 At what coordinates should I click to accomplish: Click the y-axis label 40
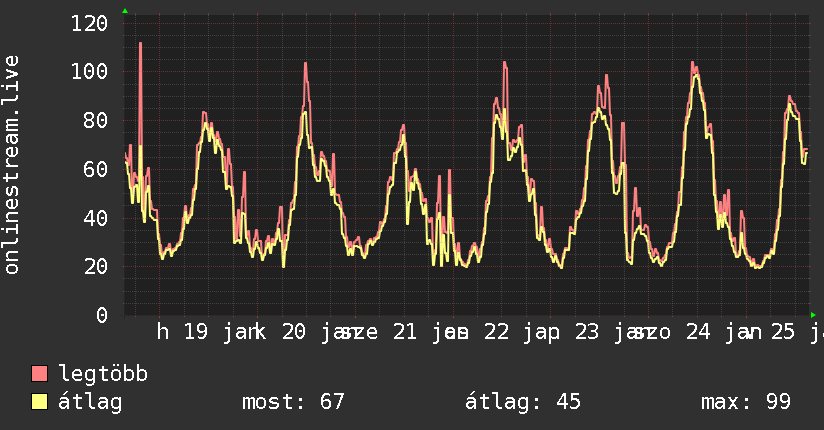96,218
